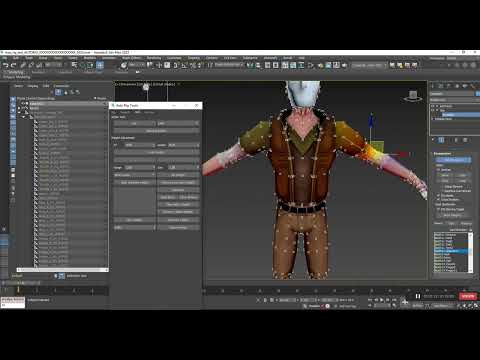This screenshot has height=360, width=480.
Task: Click the Align tool icon
Action: pos(258,65)
